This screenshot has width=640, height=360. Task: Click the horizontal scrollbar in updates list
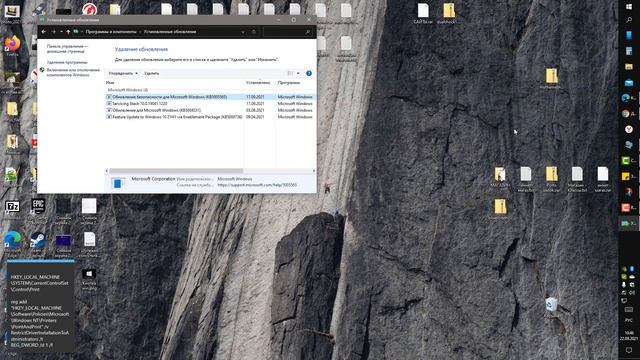(x=176, y=171)
